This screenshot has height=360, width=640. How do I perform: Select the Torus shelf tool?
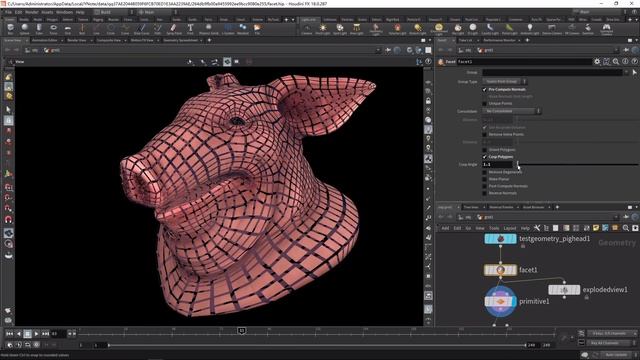click(x=53, y=29)
